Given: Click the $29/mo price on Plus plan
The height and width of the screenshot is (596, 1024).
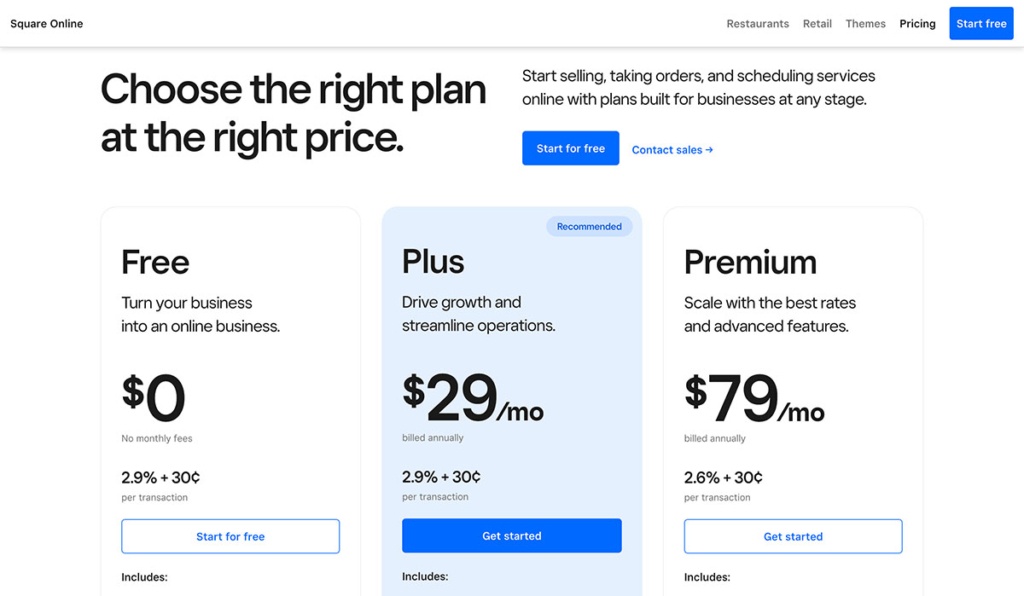Looking at the screenshot, I should click(x=472, y=395).
